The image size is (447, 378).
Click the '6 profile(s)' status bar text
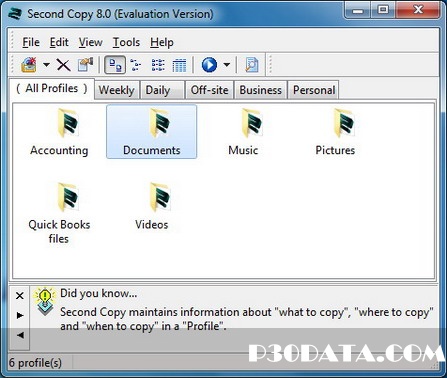pyautogui.click(x=35, y=363)
